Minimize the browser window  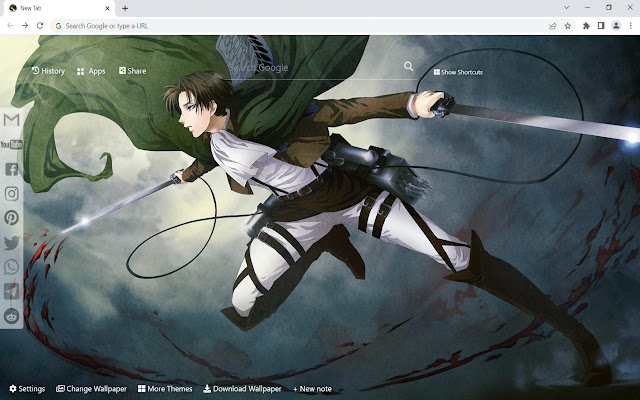(587, 7)
